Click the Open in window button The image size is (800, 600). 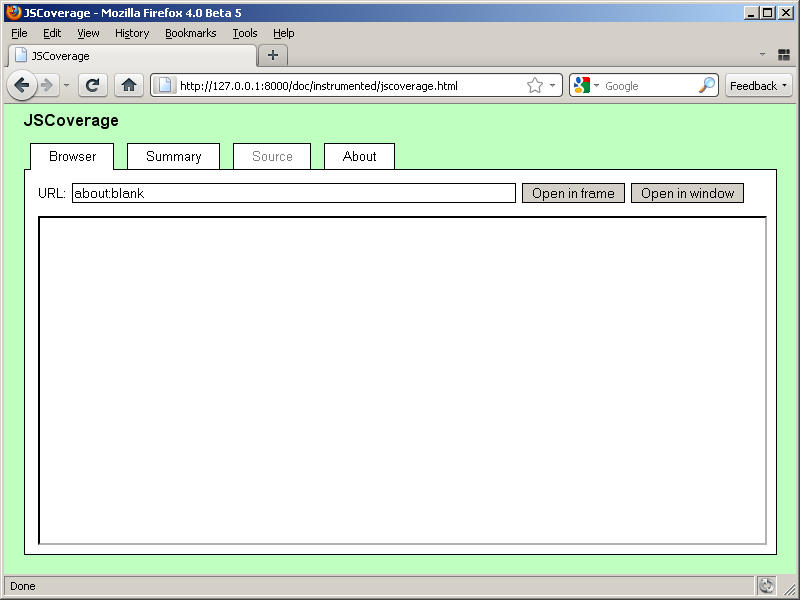point(687,193)
